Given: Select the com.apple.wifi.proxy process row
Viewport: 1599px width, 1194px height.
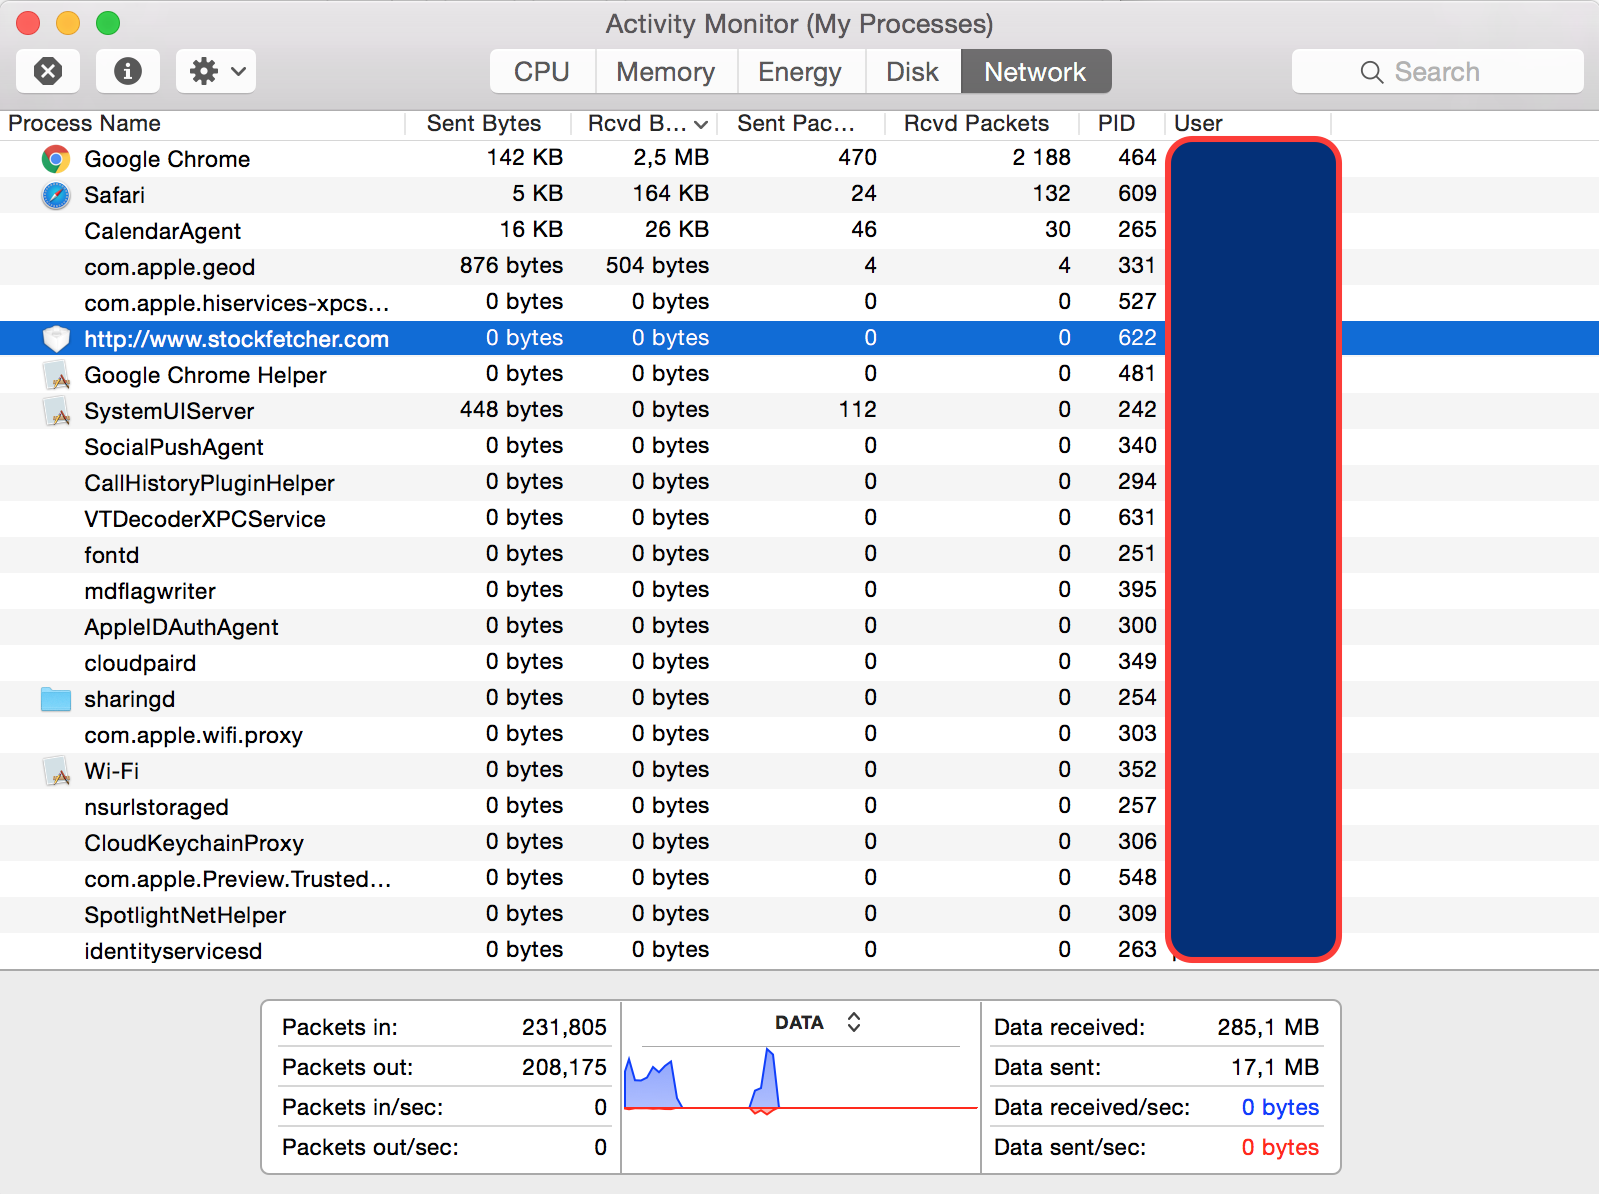Looking at the screenshot, I should (x=799, y=735).
